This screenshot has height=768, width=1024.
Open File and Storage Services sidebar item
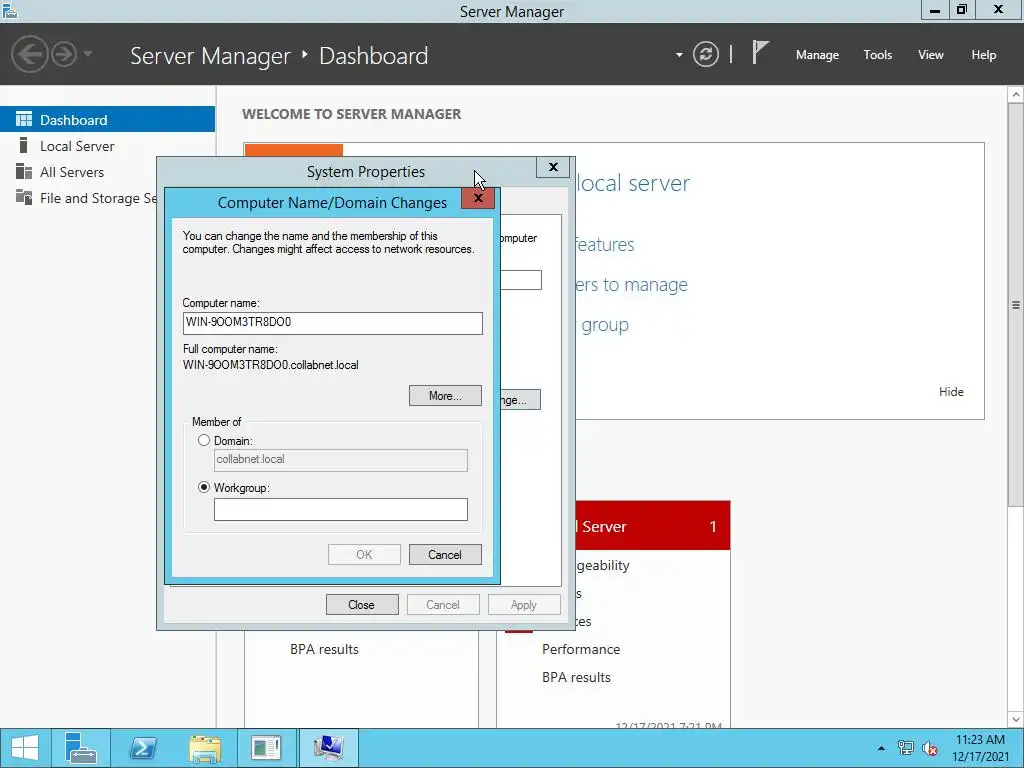point(78,198)
